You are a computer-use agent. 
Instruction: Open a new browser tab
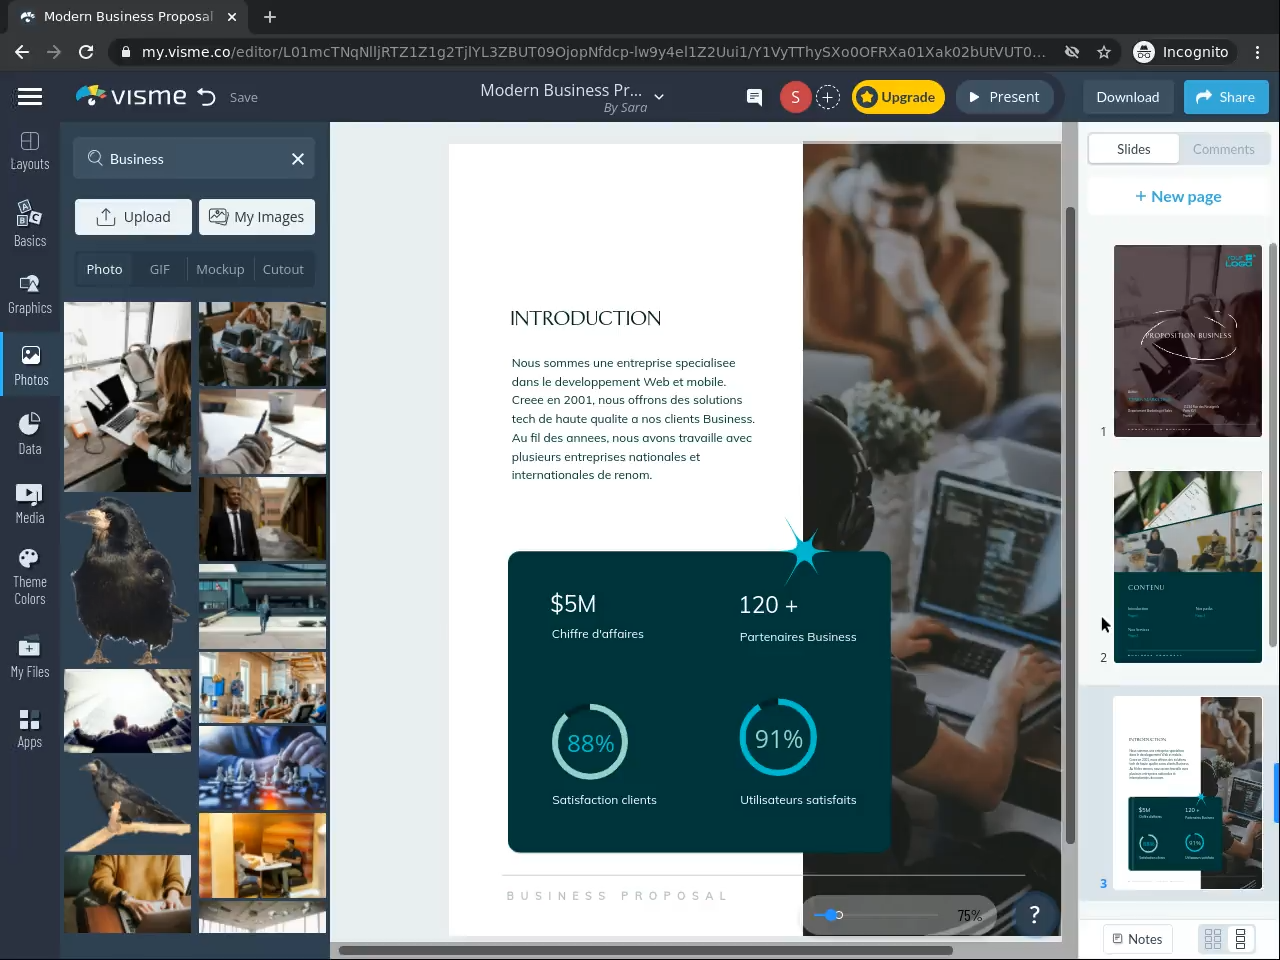pyautogui.click(x=270, y=17)
